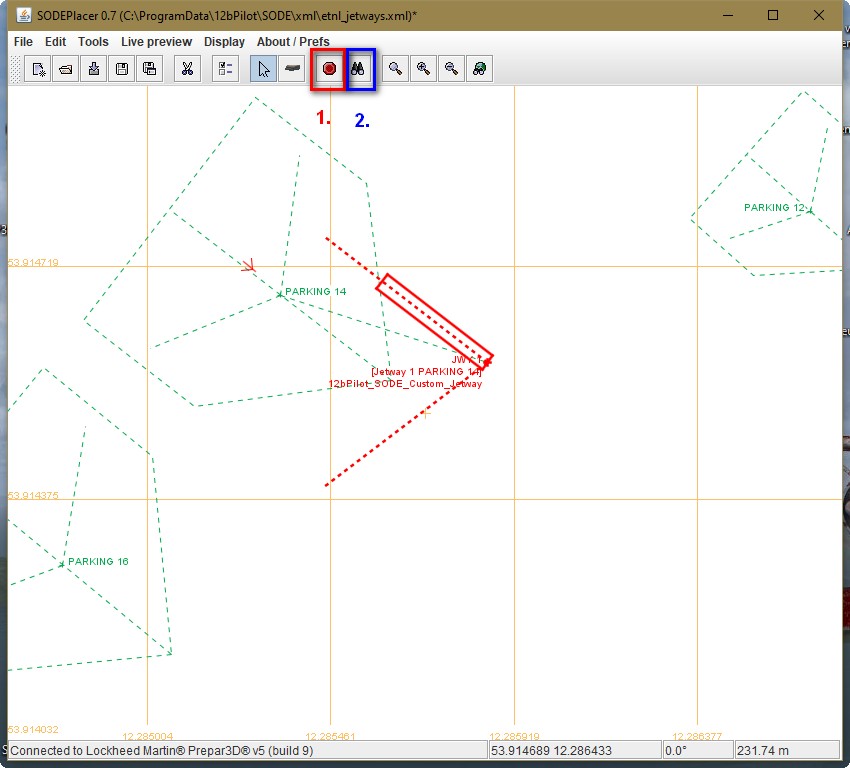Click the New file toolbar icon

click(x=38, y=69)
